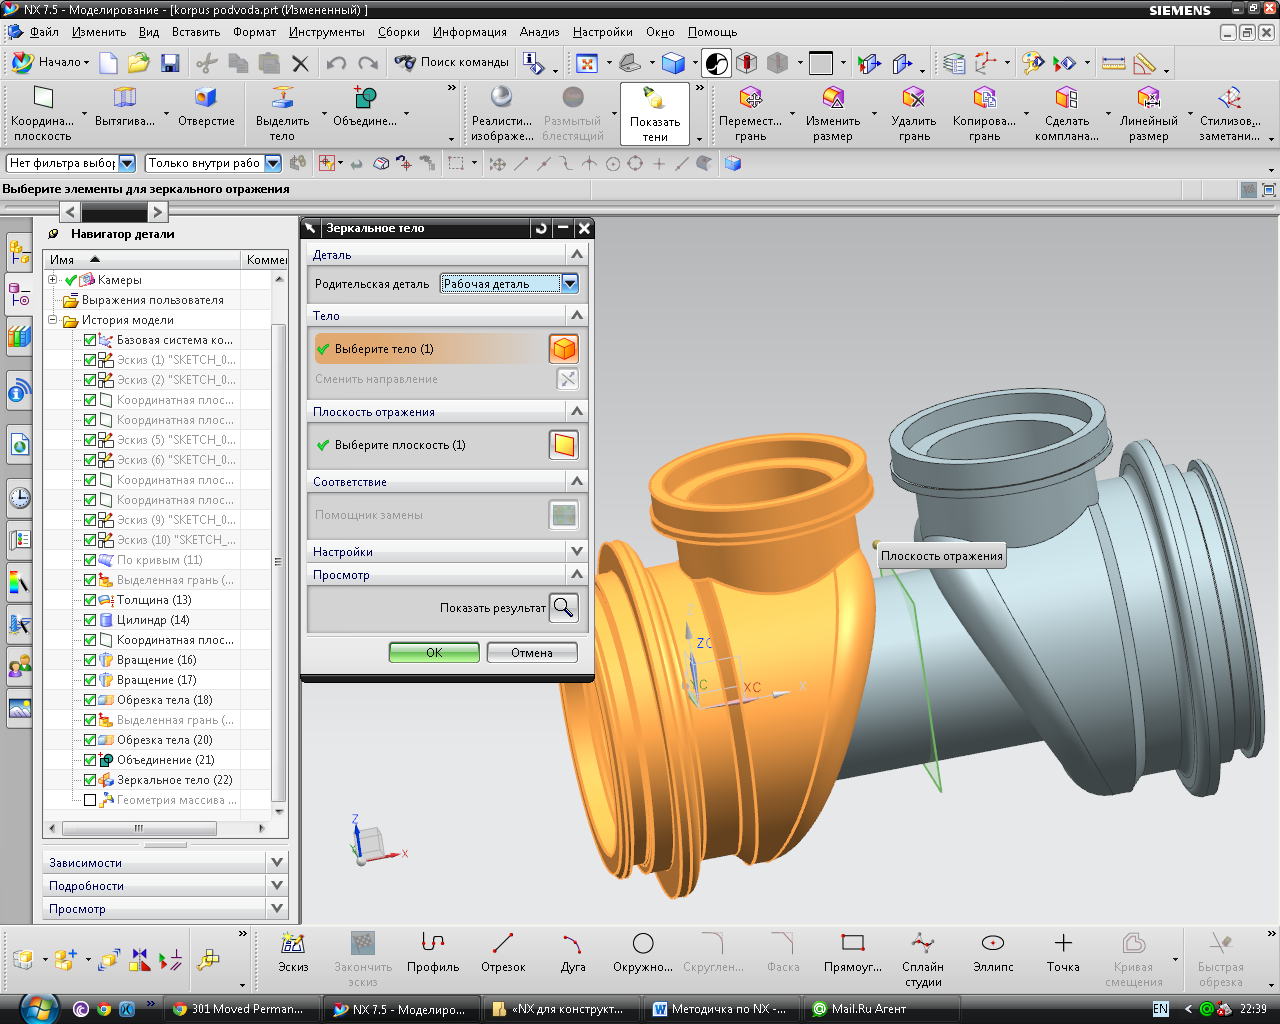Collapse the История модели tree node
Screen dimensions: 1280x1024
coord(53,320)
